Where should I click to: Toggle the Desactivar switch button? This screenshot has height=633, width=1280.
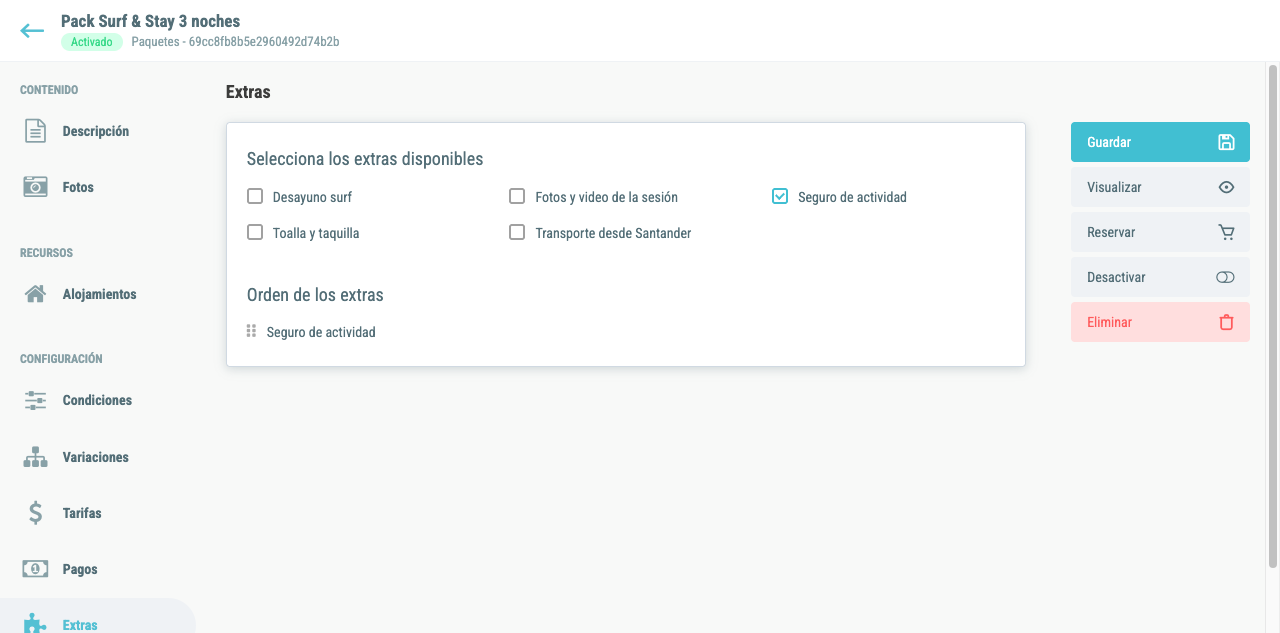(1160, 277)
